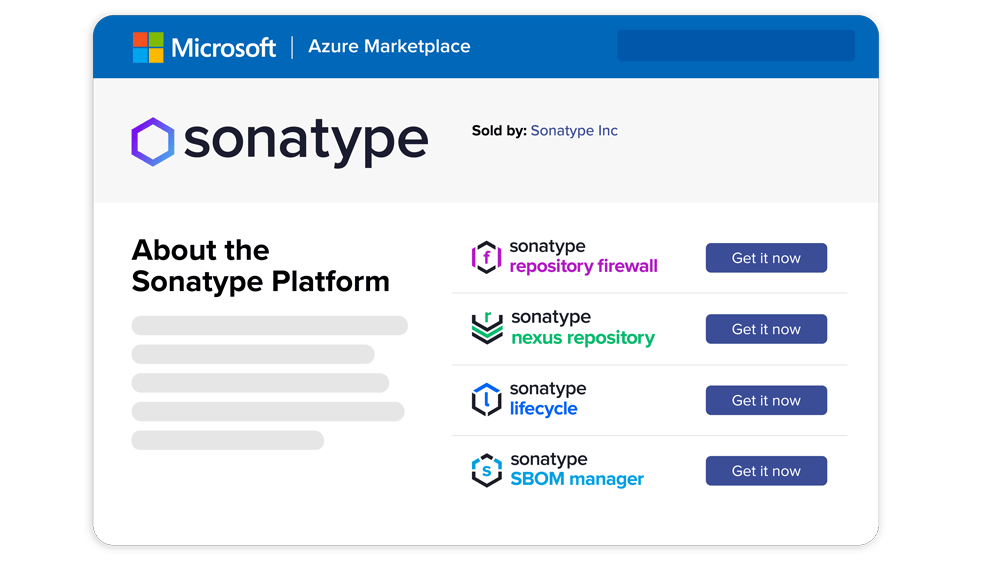This screenshot has width=1000, height=563.
Task: Click the search box in header
Action: coord(736,46)
